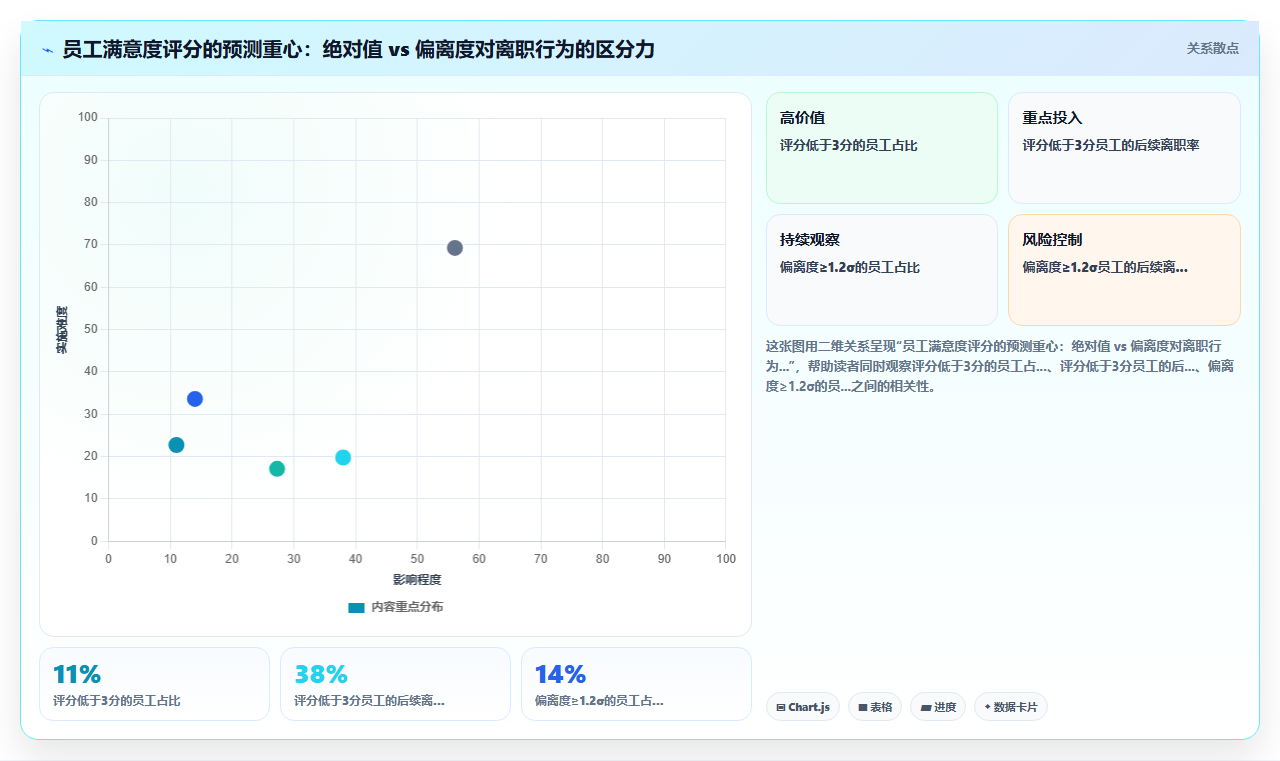Click the 数据卡片 tag
The width and height of the screenshot is (1280, 761).
(x=1011, y=707)
